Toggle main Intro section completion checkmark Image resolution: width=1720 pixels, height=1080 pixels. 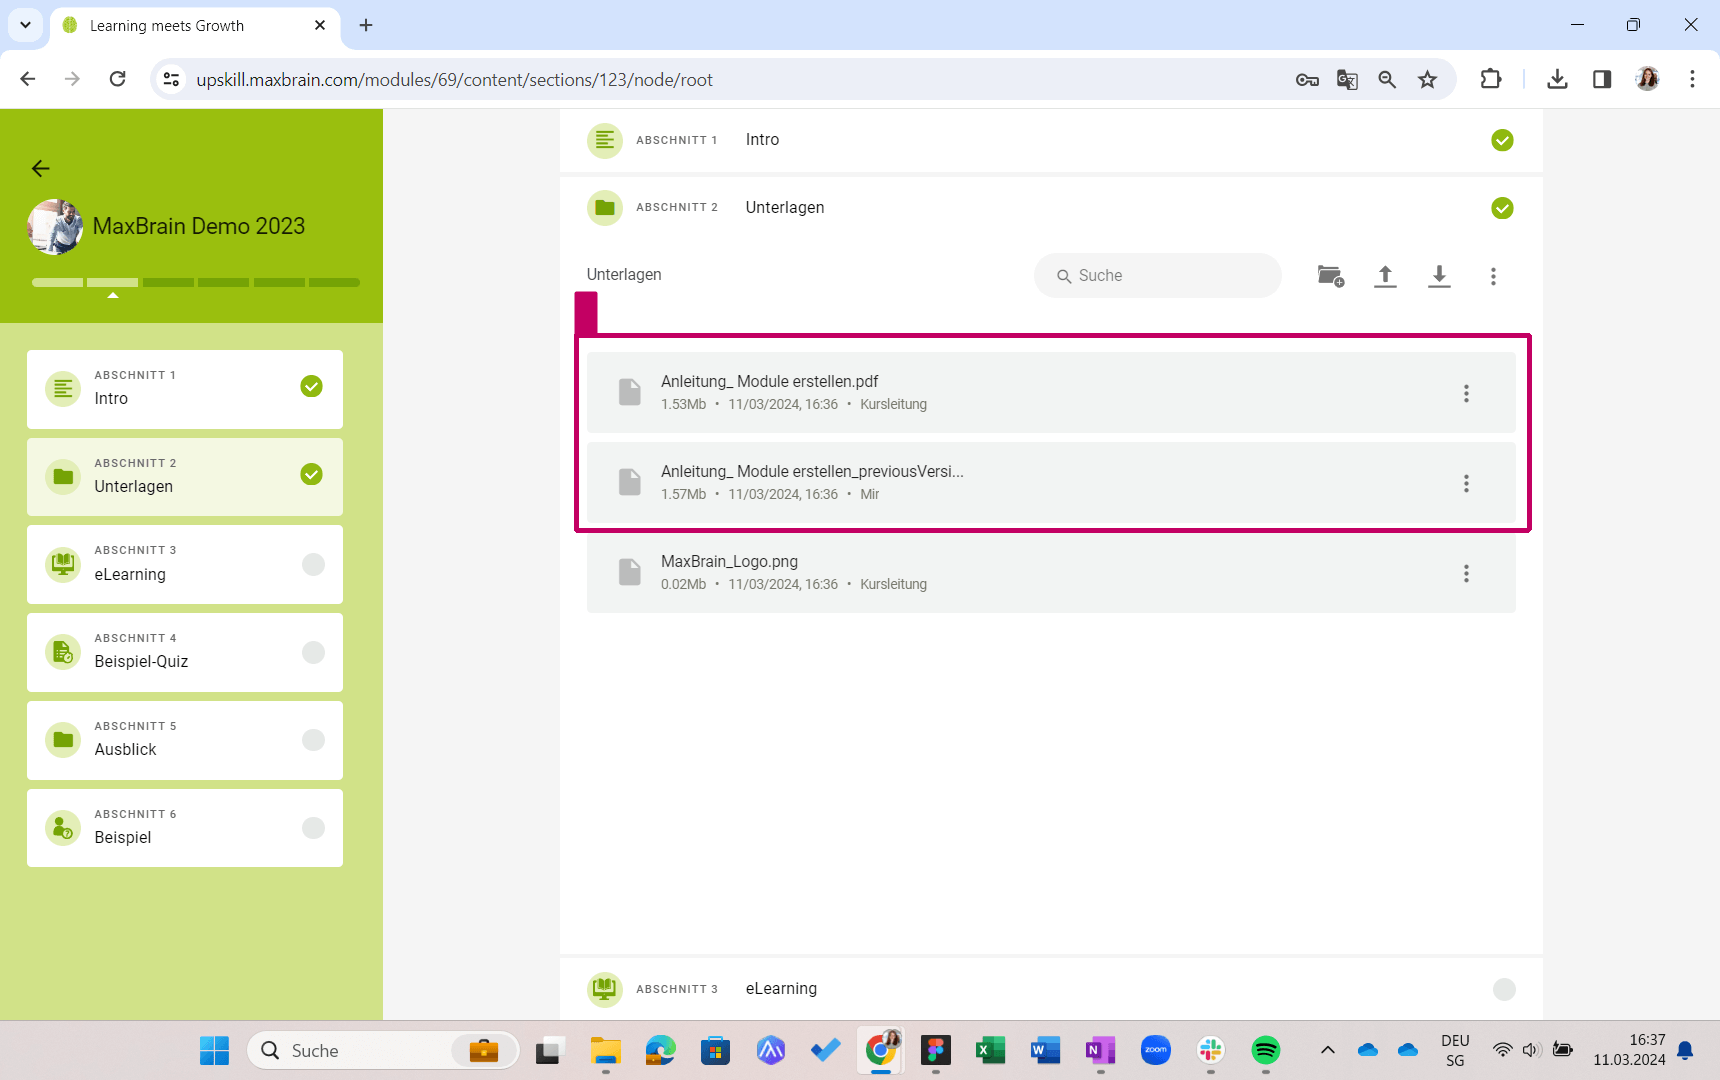tap(1502, 140)
